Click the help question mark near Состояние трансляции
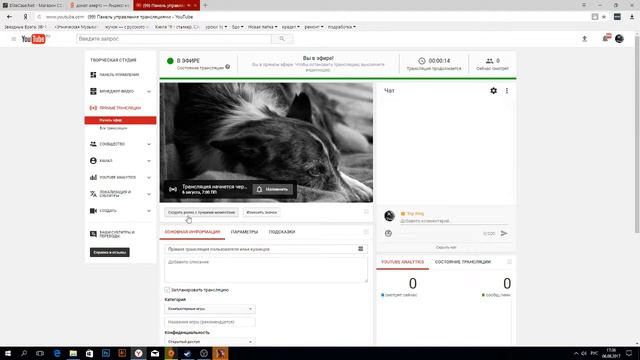The image size is (640, 360). [x=228, y=67]
